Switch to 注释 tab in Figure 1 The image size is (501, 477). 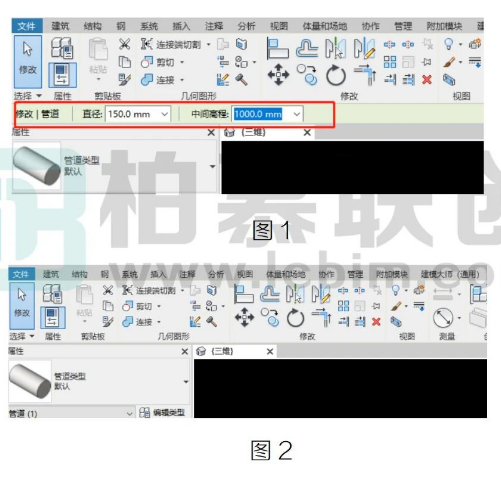coord(214,26)
